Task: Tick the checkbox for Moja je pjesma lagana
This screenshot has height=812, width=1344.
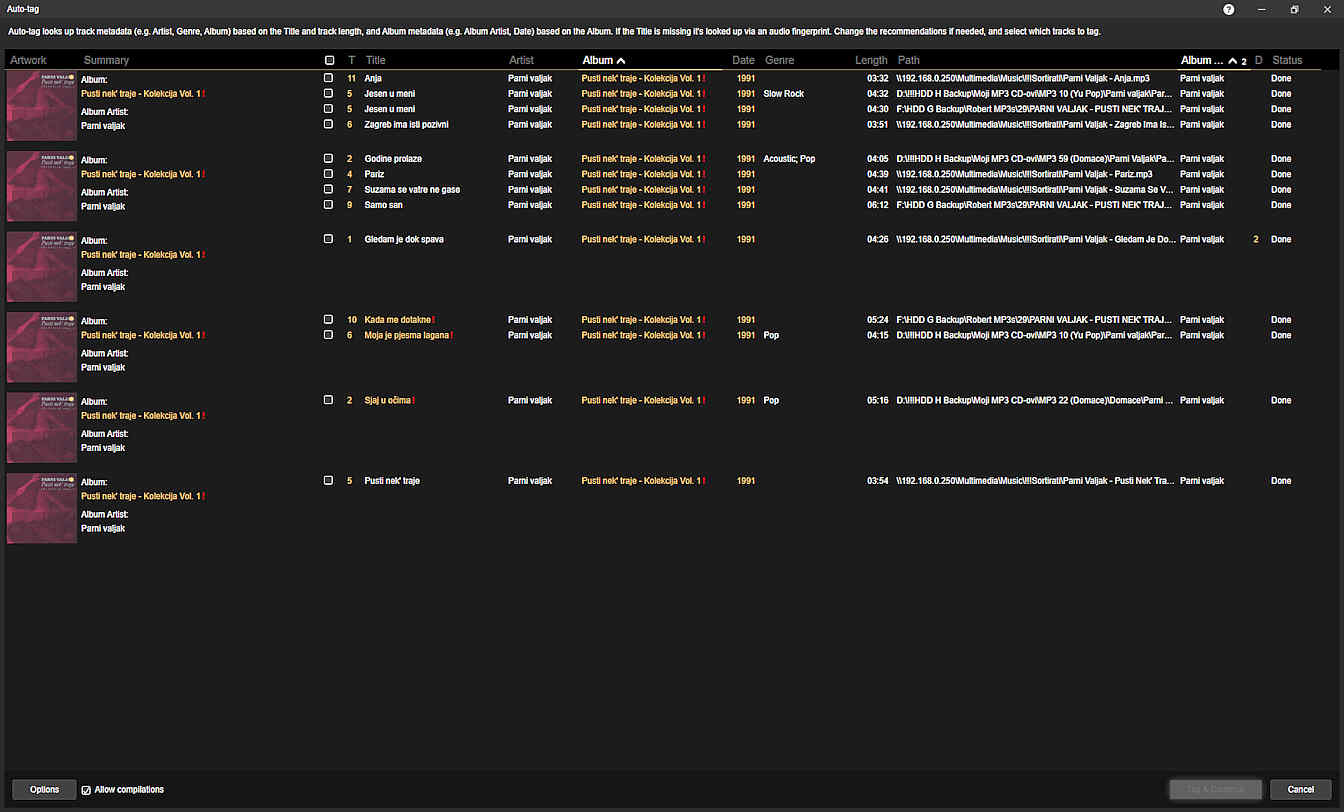Action: point(328,335)
